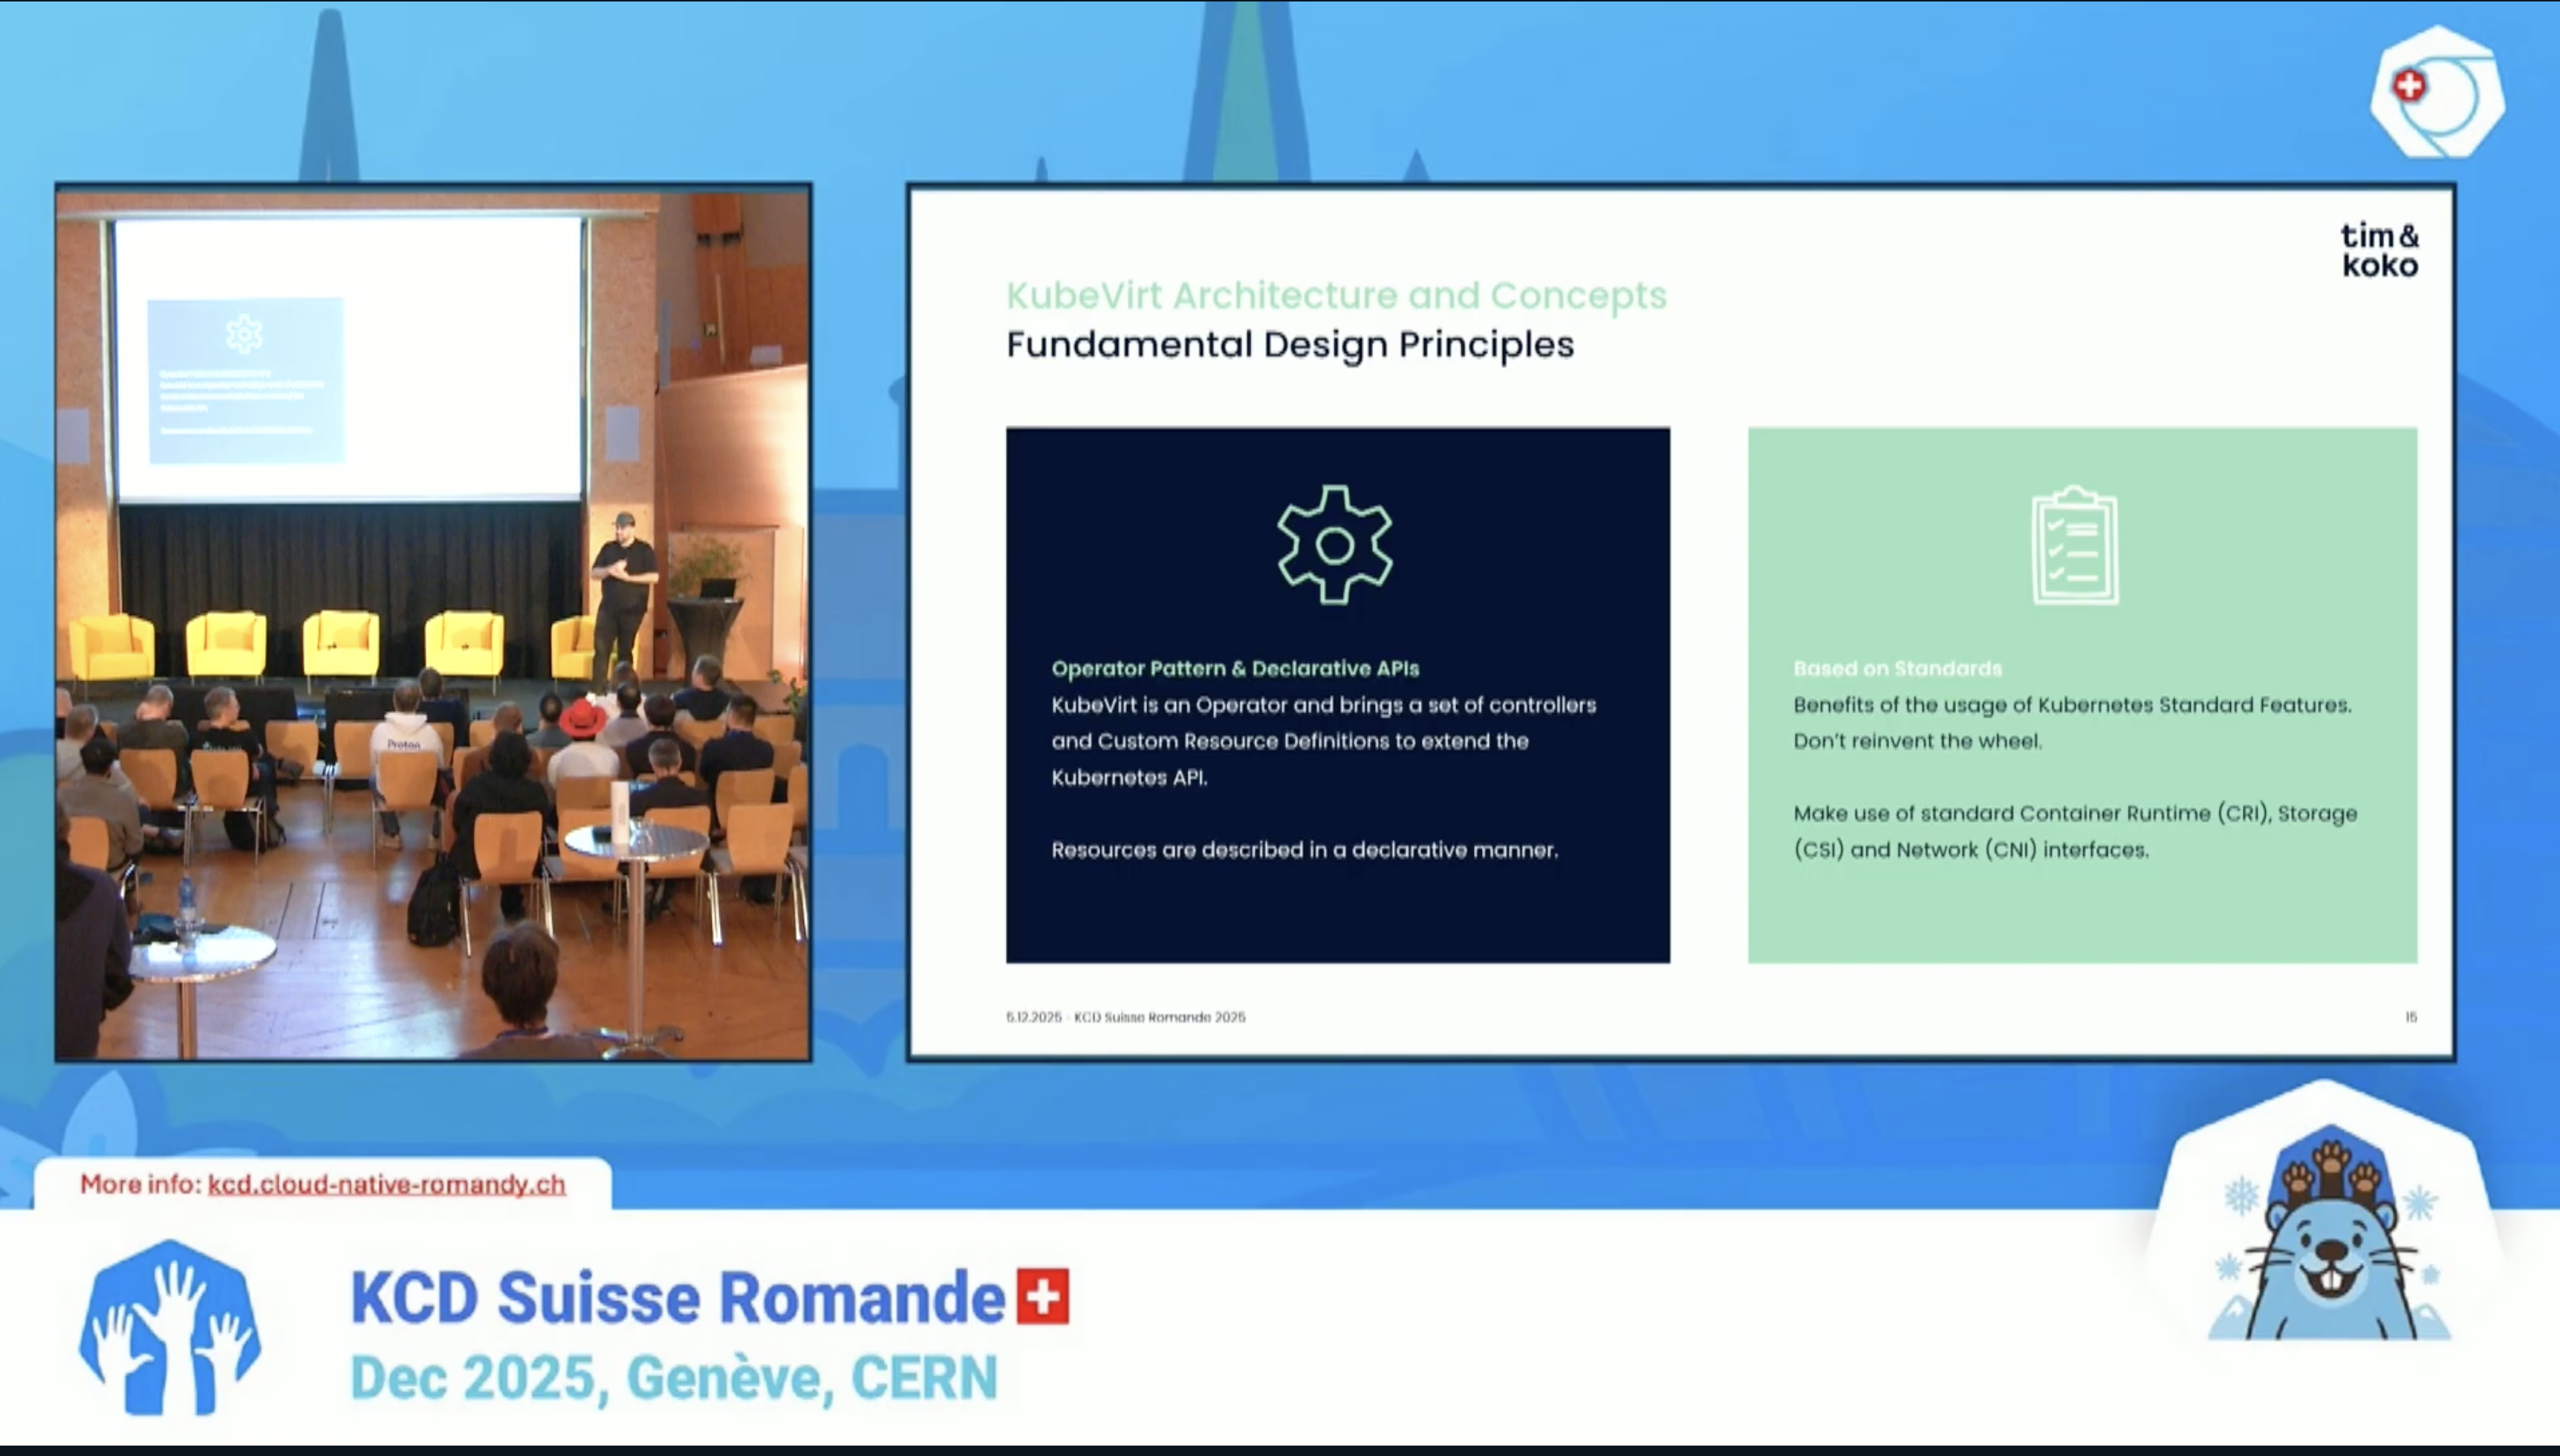This screenshot has height=1456, width=2560.
Task: Click the gear icon on dark panel
Action: tap(1335, 545)
